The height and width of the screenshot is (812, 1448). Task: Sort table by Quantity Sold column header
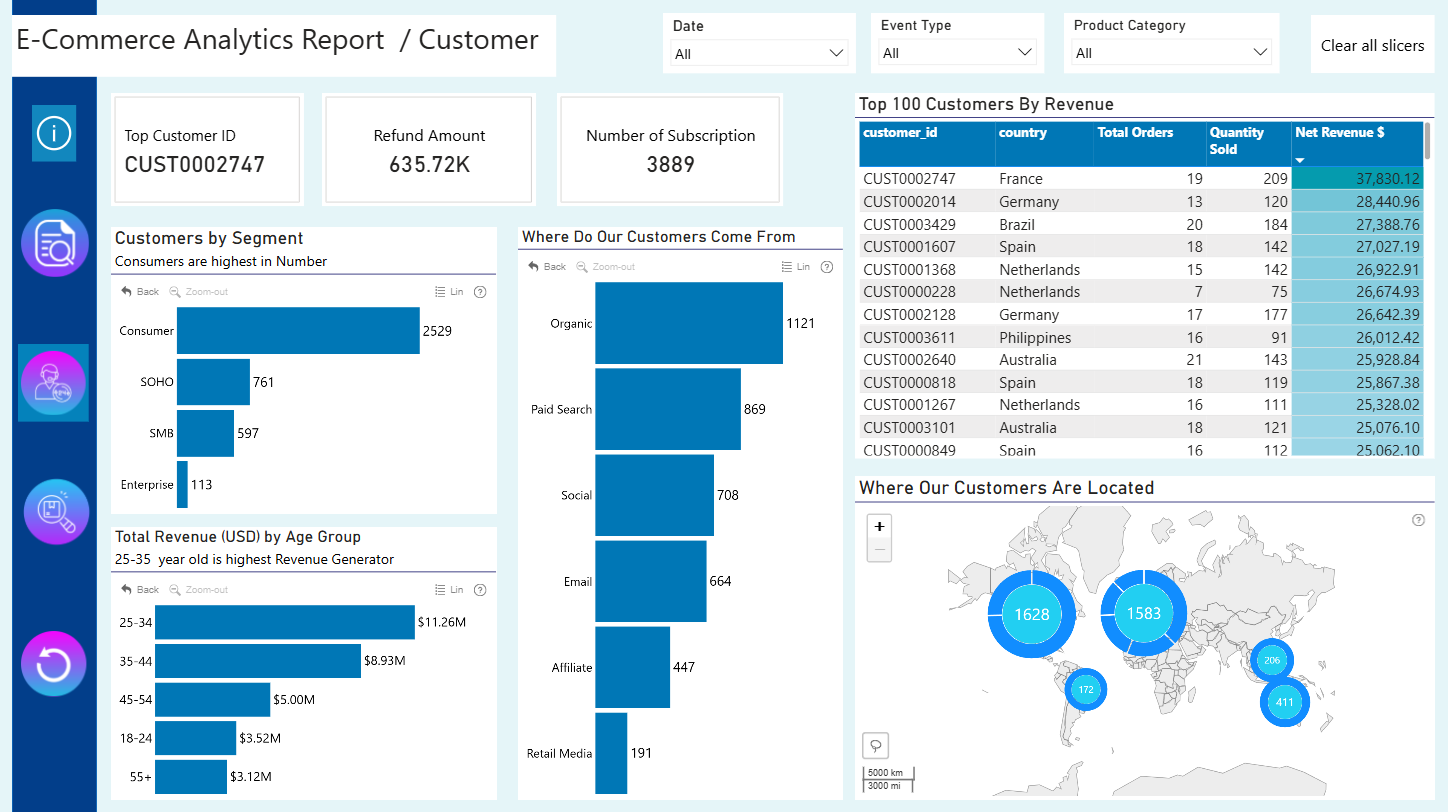tap(1248, 144)
